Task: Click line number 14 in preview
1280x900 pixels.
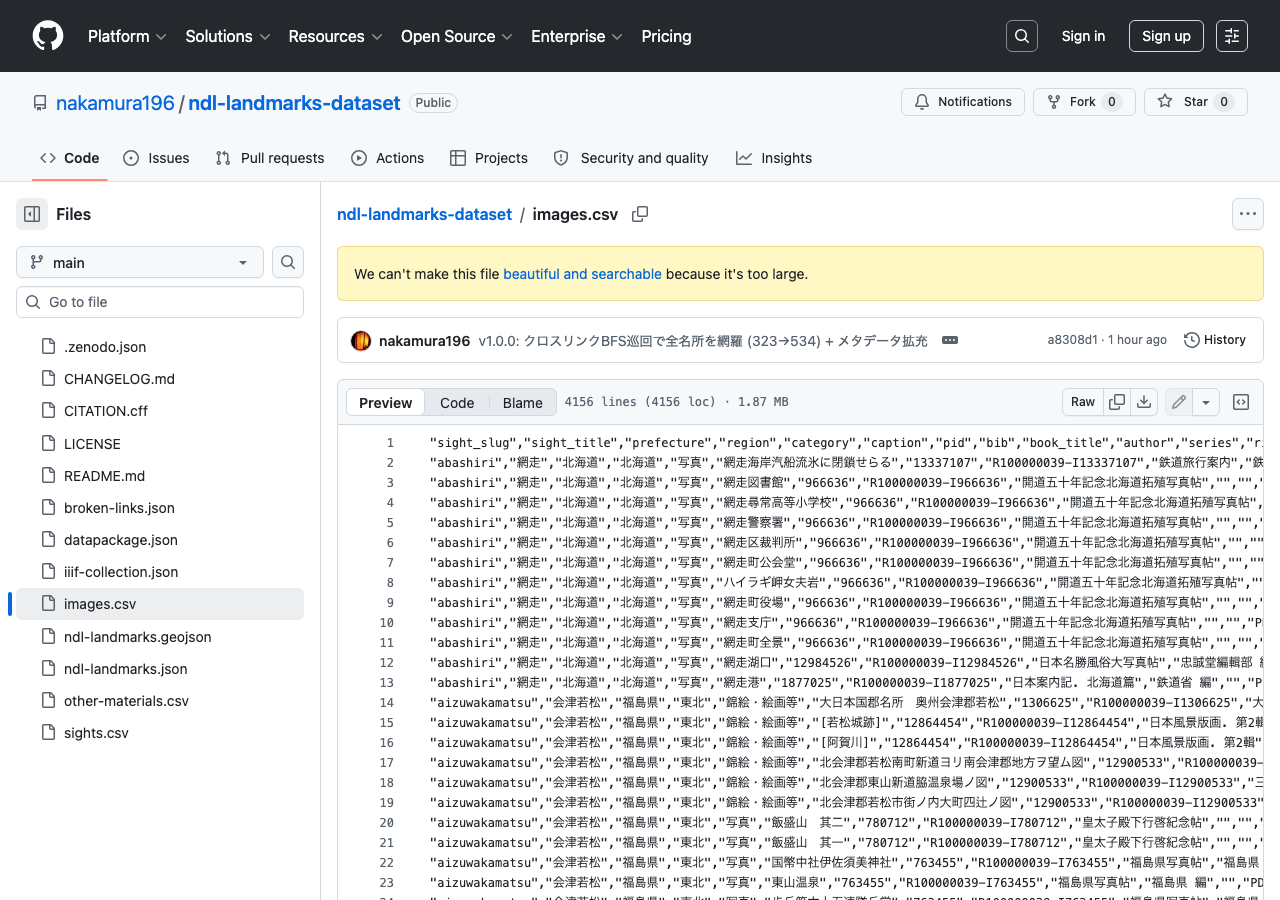Action: (x=387, y=702)
